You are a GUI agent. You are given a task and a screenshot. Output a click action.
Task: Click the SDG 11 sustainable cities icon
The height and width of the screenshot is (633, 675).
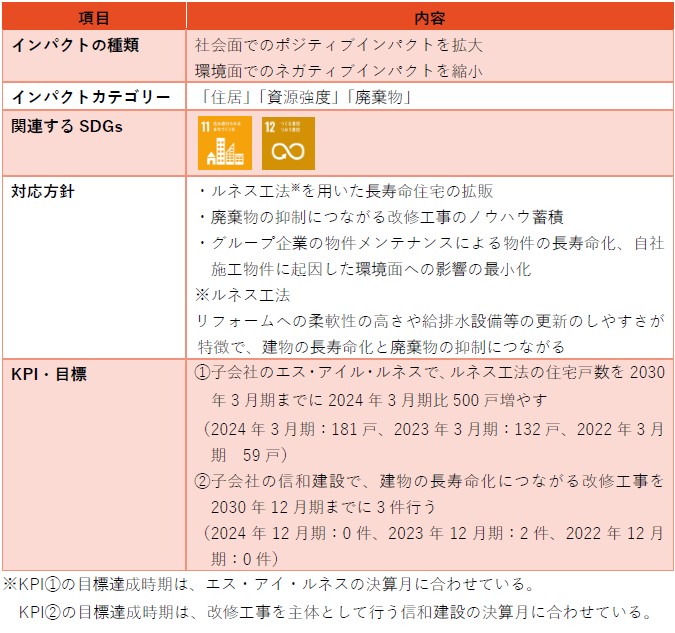[224, 144]
